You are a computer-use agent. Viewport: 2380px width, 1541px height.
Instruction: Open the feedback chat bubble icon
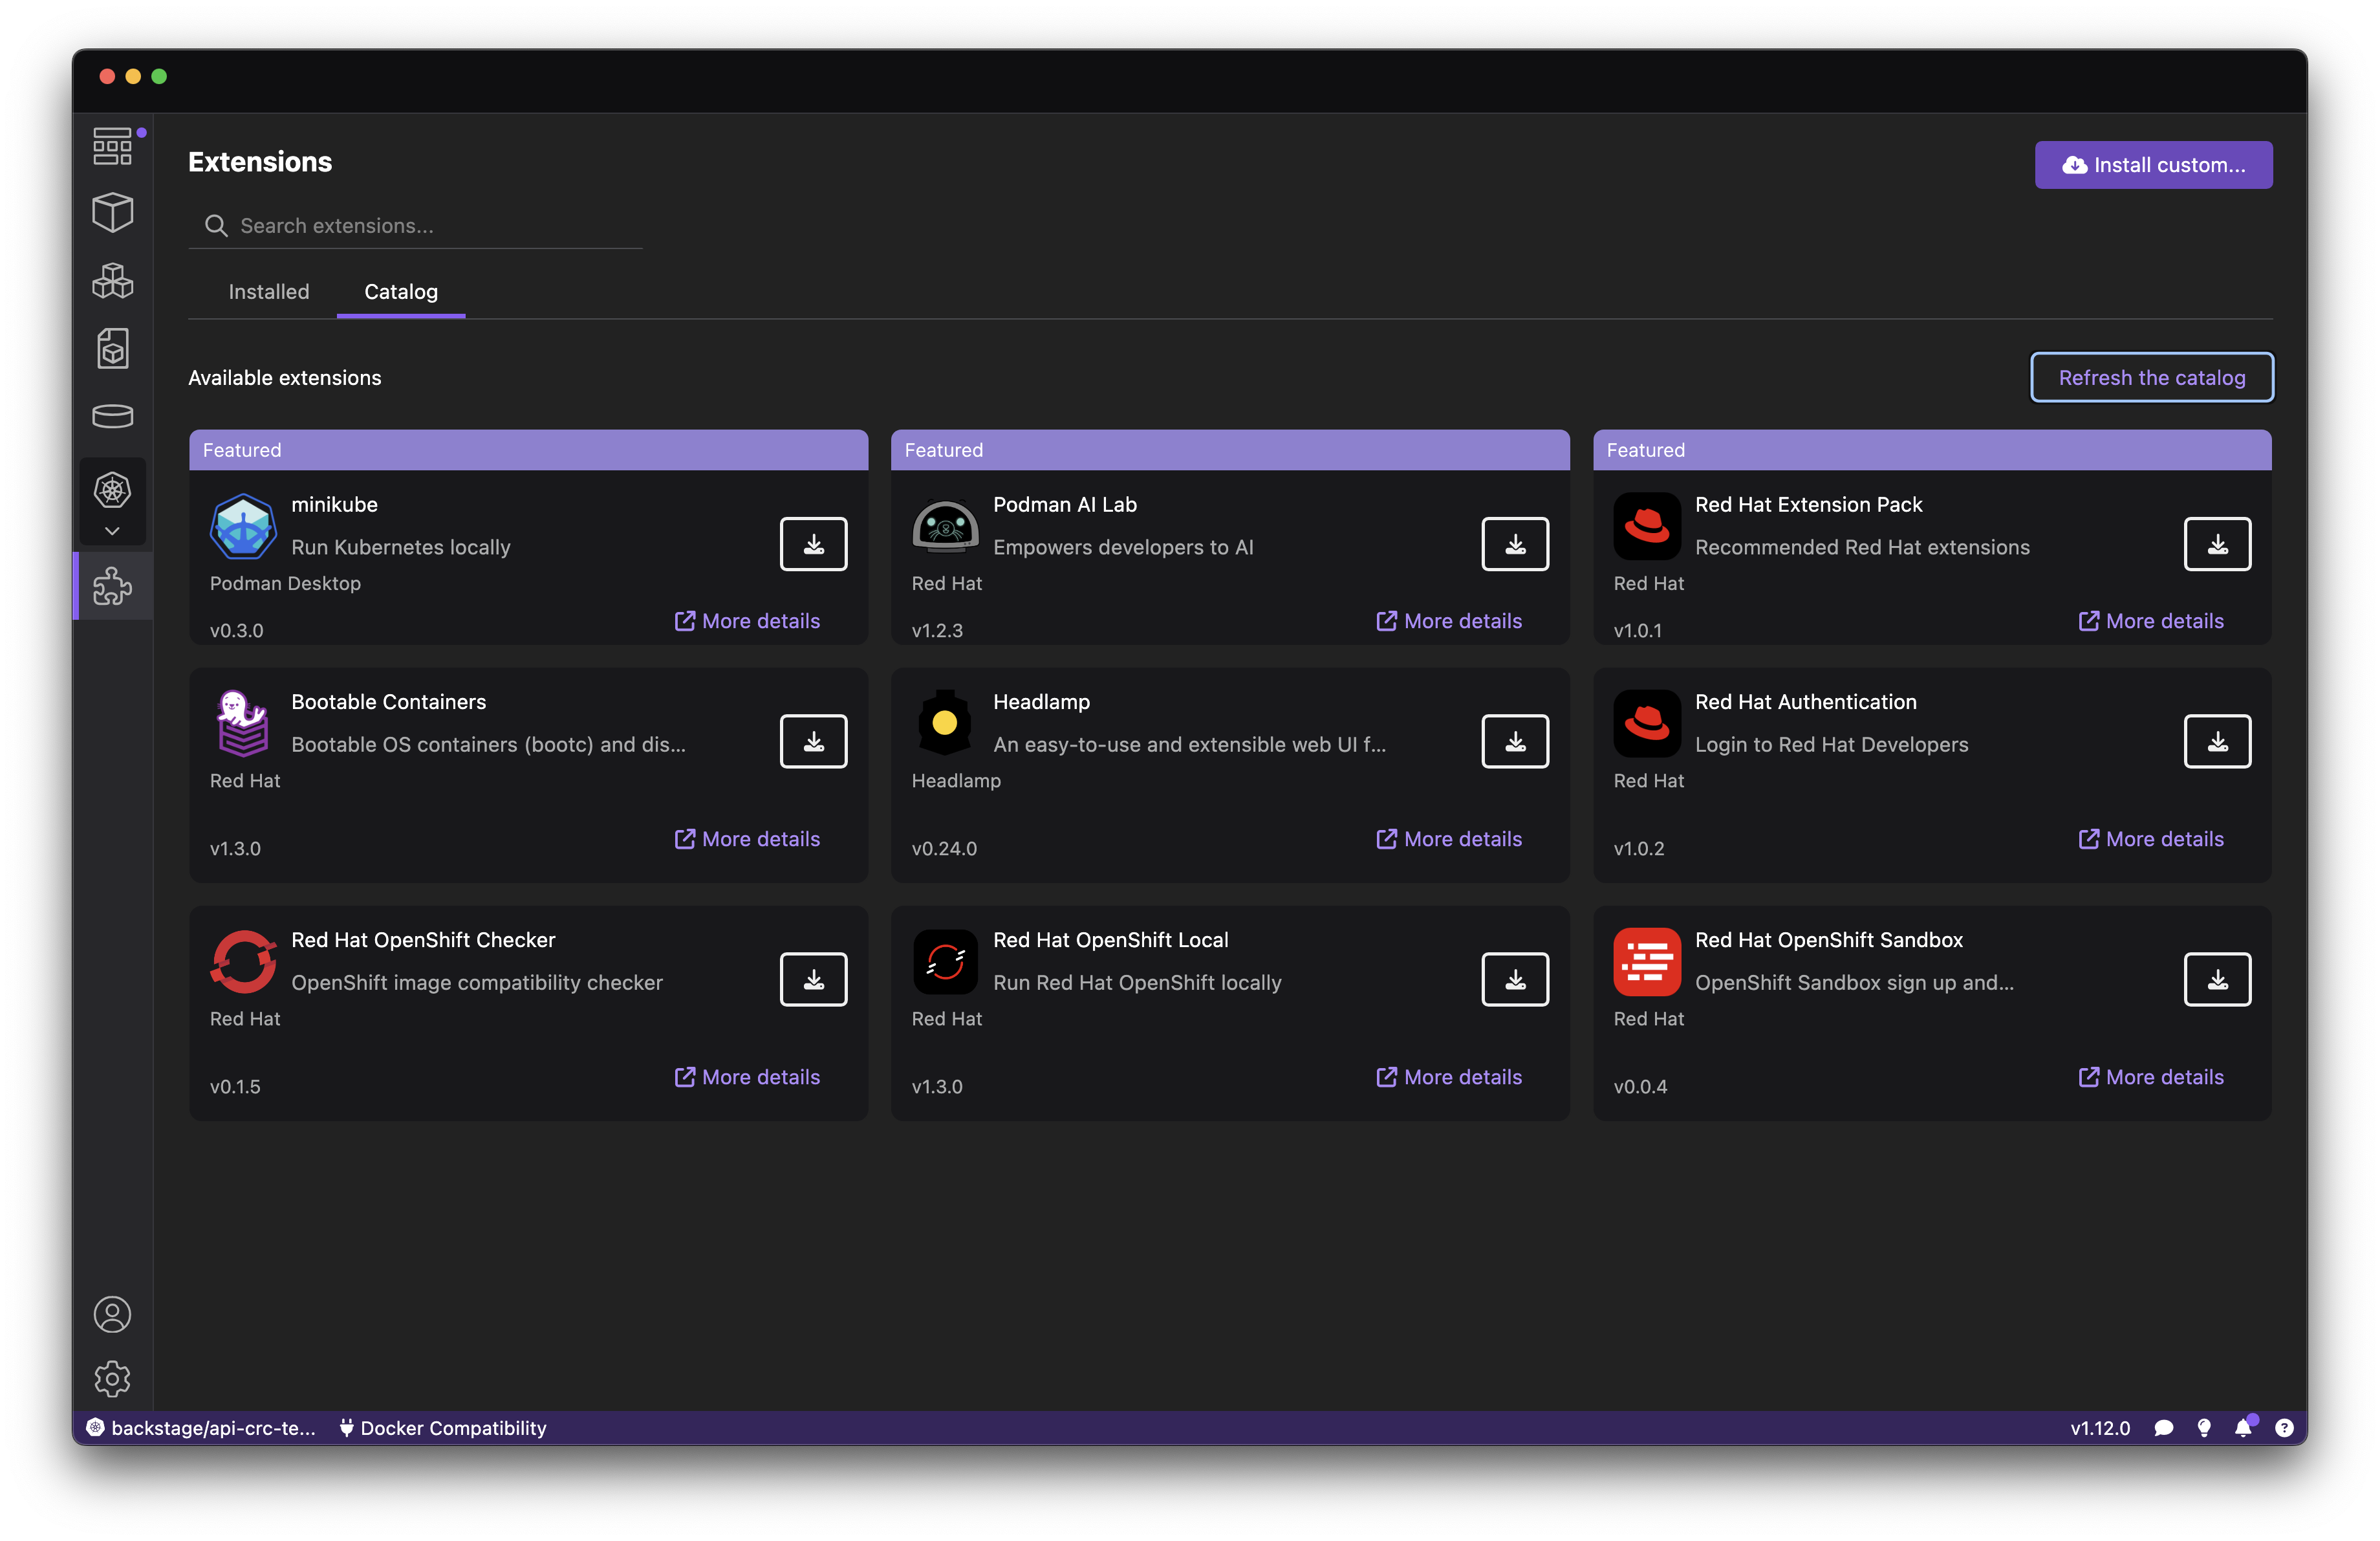[x=2164, y=1428]
